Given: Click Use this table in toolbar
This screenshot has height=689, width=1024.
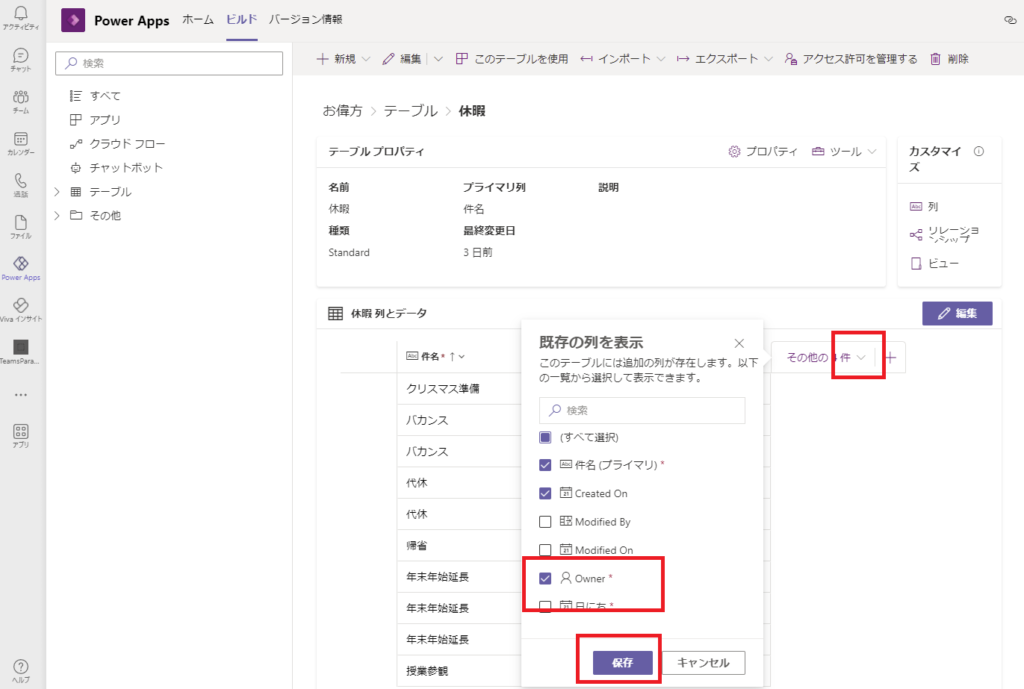Looking at the screenshot, I should coord(511,59).
